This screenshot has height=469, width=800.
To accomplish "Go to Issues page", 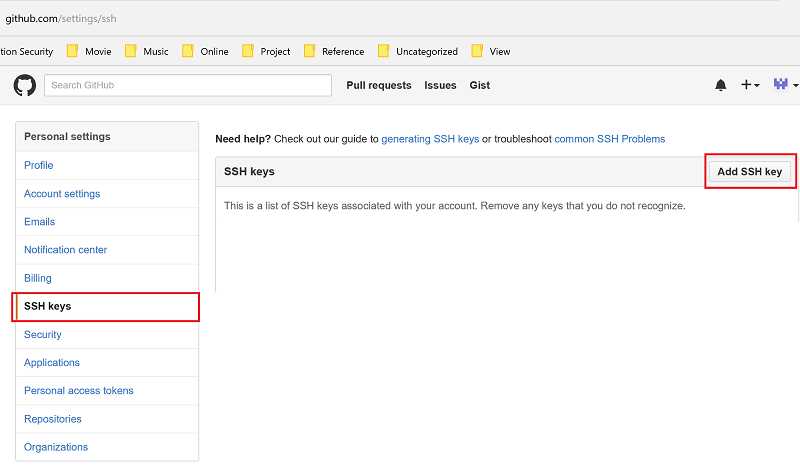I will pyautogui.click(x=440, y=85).
